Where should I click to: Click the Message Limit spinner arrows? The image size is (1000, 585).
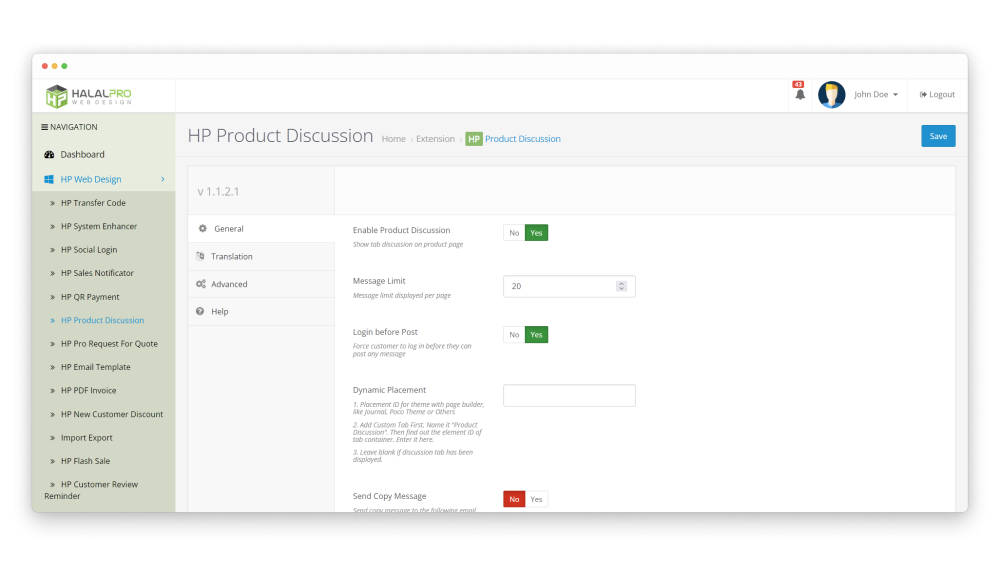[621, 287]
